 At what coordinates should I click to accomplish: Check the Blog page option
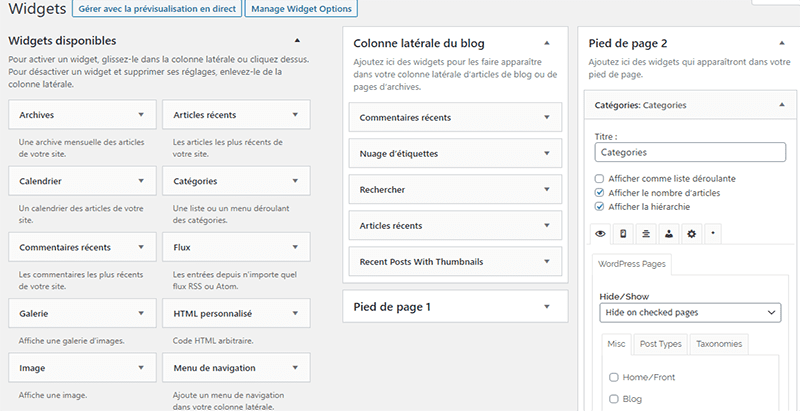tap(614, 399)
